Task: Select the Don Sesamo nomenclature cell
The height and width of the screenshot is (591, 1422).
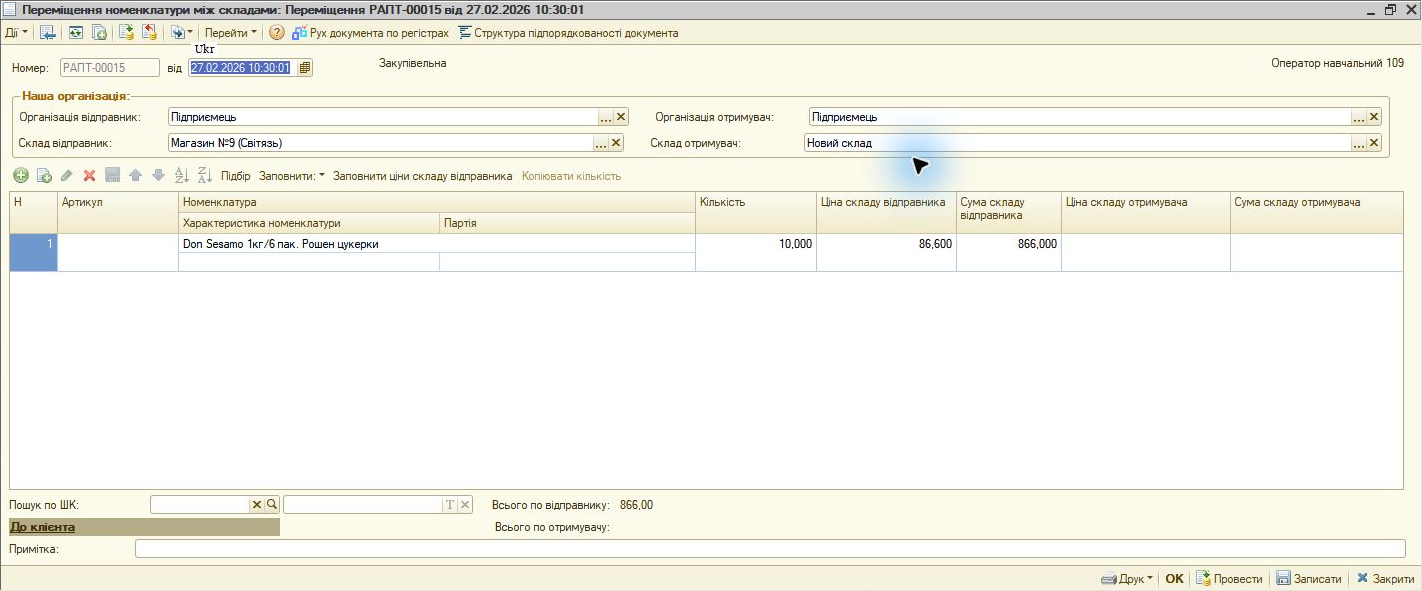Action: [x=436, y=243]
